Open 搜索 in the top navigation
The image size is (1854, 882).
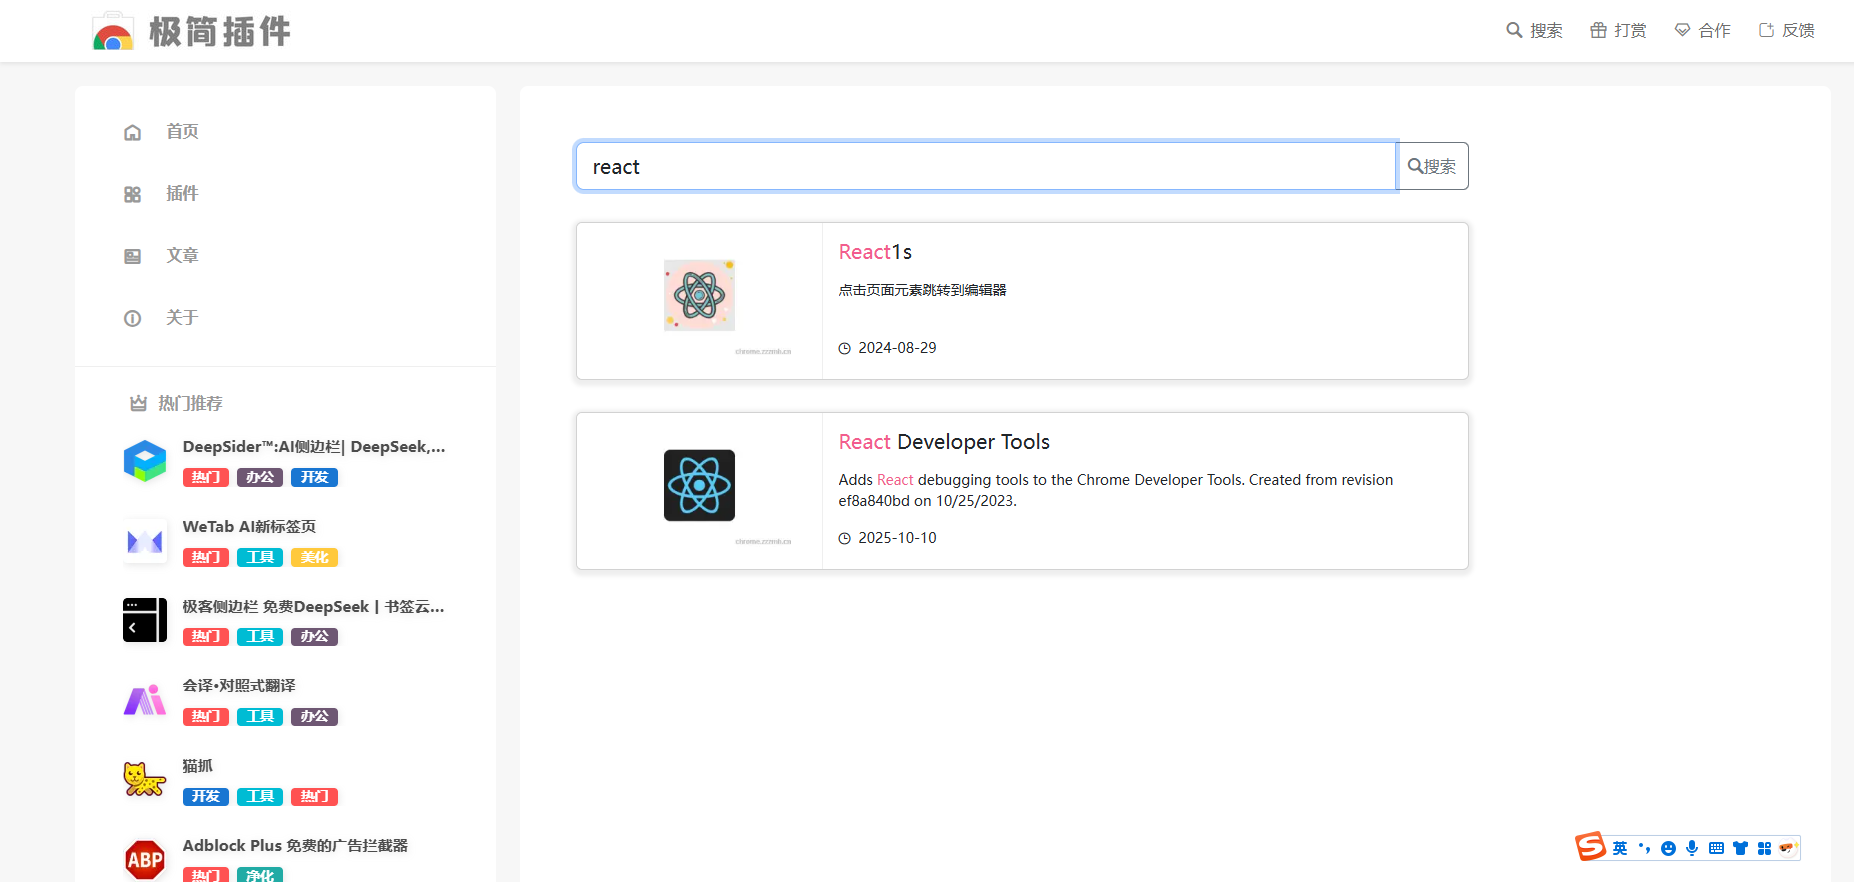[1534, 30]
